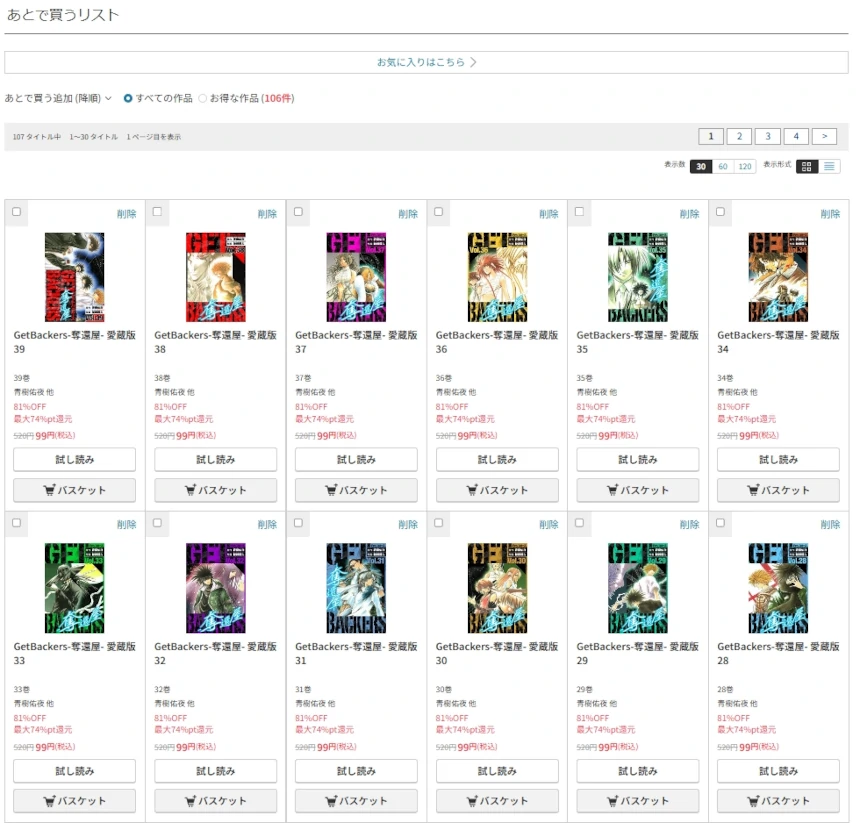Show 120 items per page
Viewport: 860px width, 823px height.
[x=744, y=167]
